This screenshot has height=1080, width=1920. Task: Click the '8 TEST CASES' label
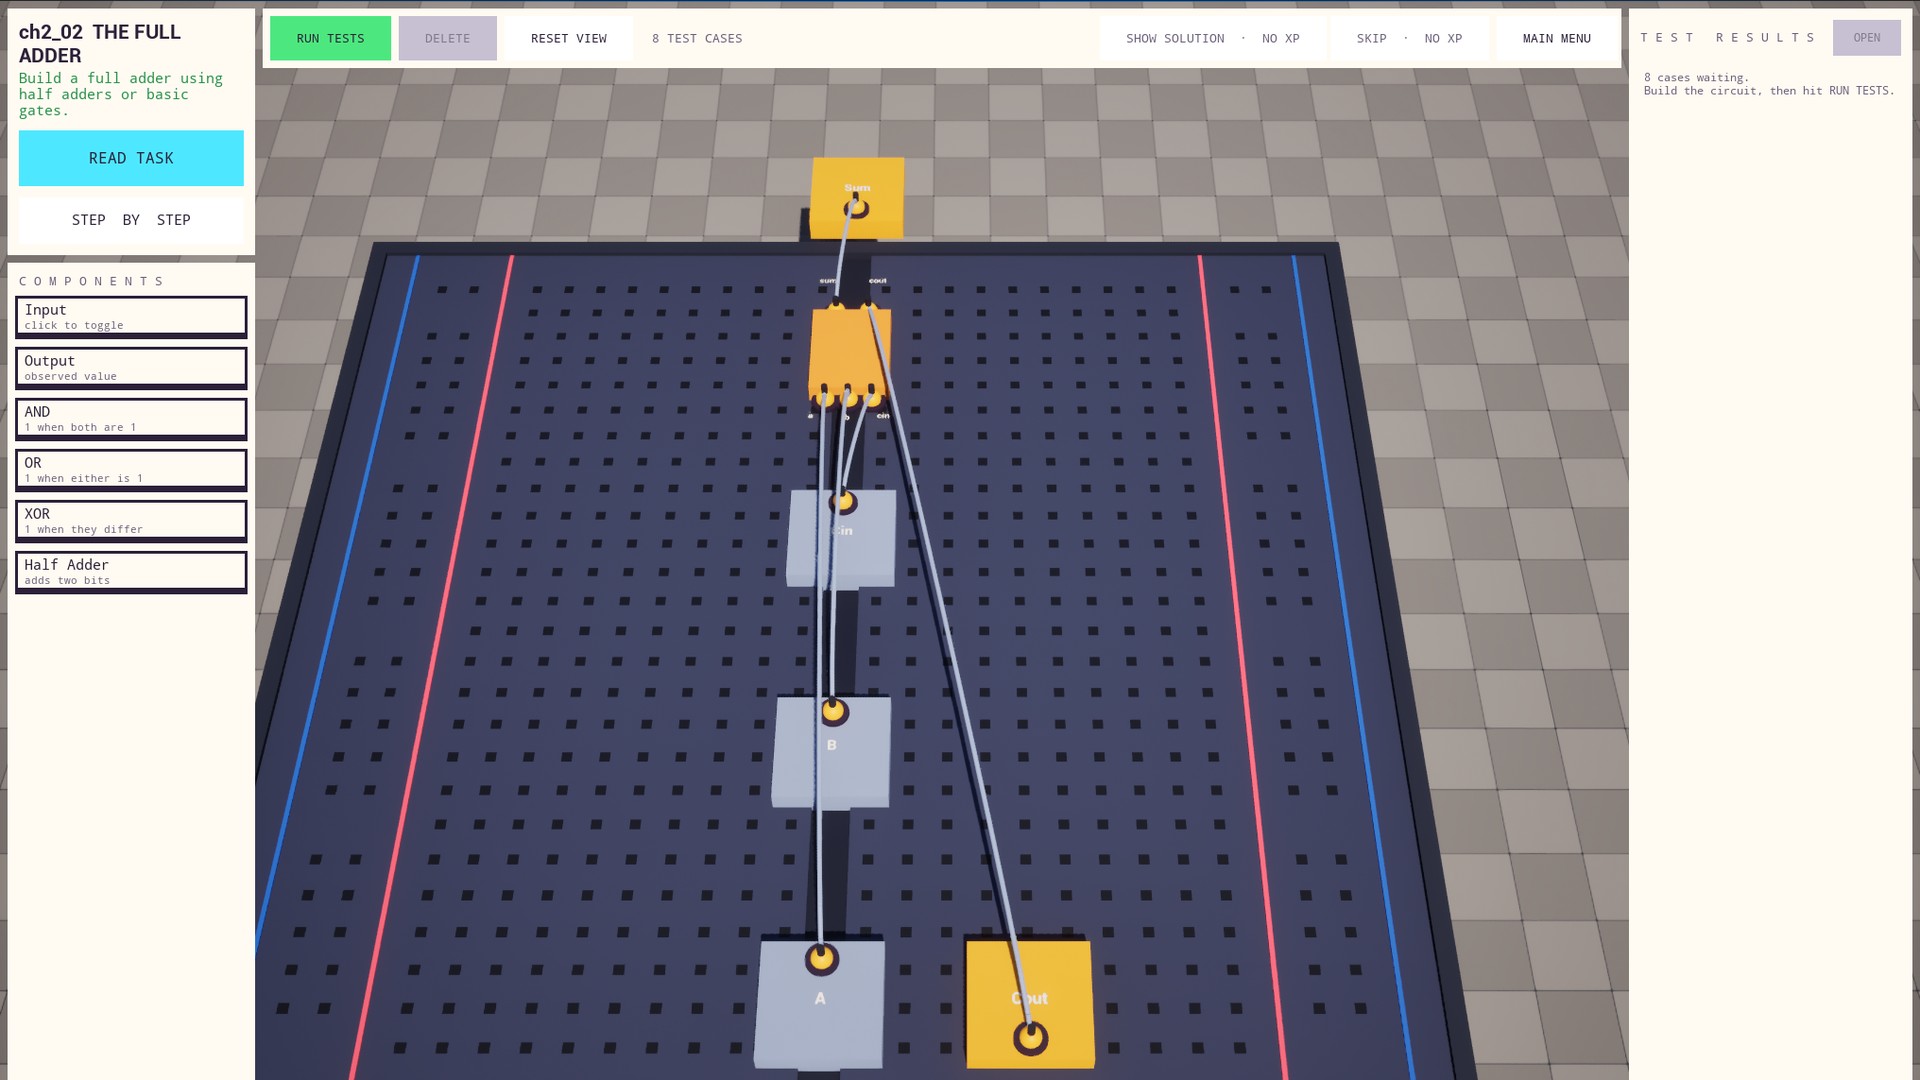[697, 38]
